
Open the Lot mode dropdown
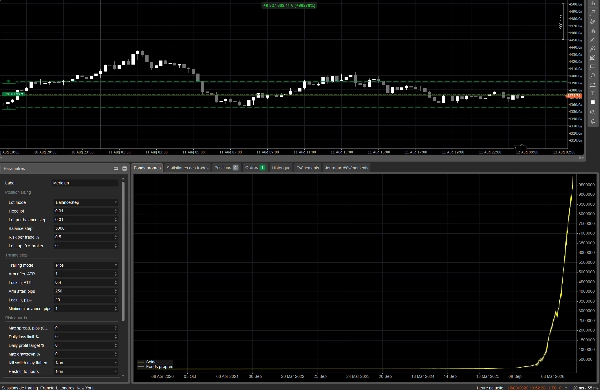pyautogui.click(x=86, y=202)
